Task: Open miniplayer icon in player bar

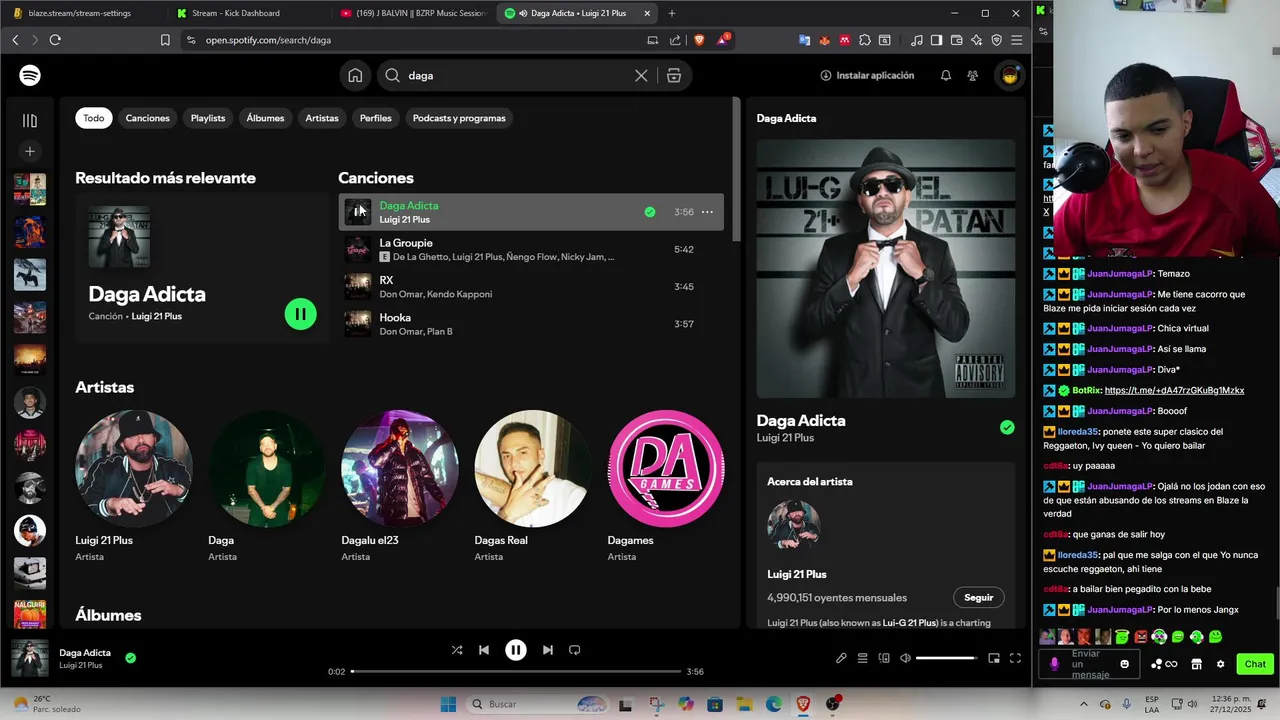Action: [994, 658]
